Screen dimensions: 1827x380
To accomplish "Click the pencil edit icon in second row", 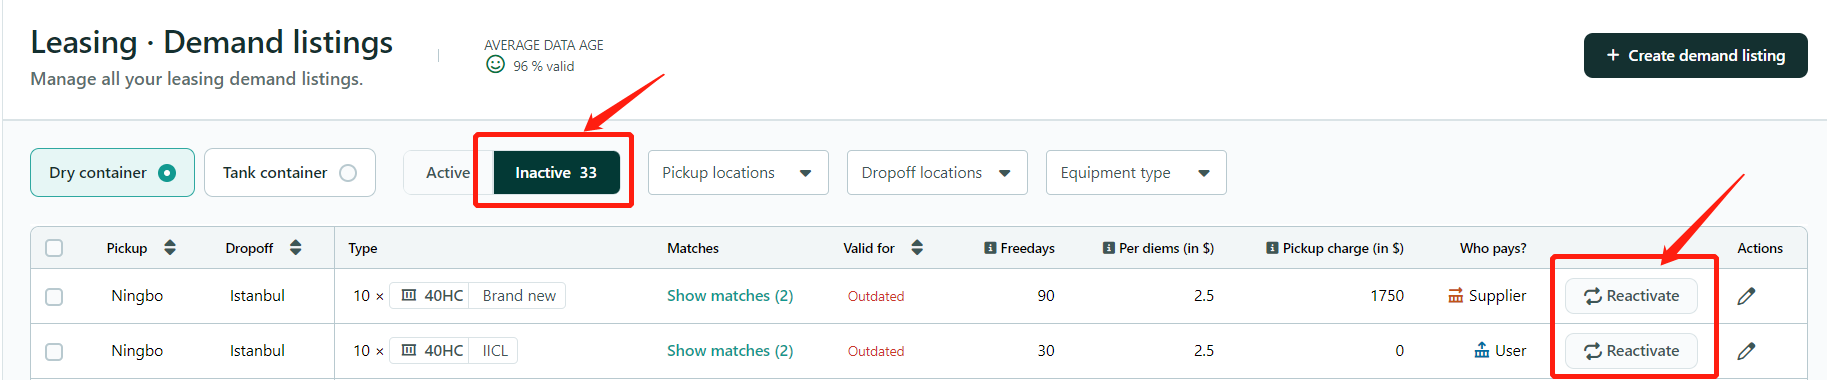I will click(1746, 351).
